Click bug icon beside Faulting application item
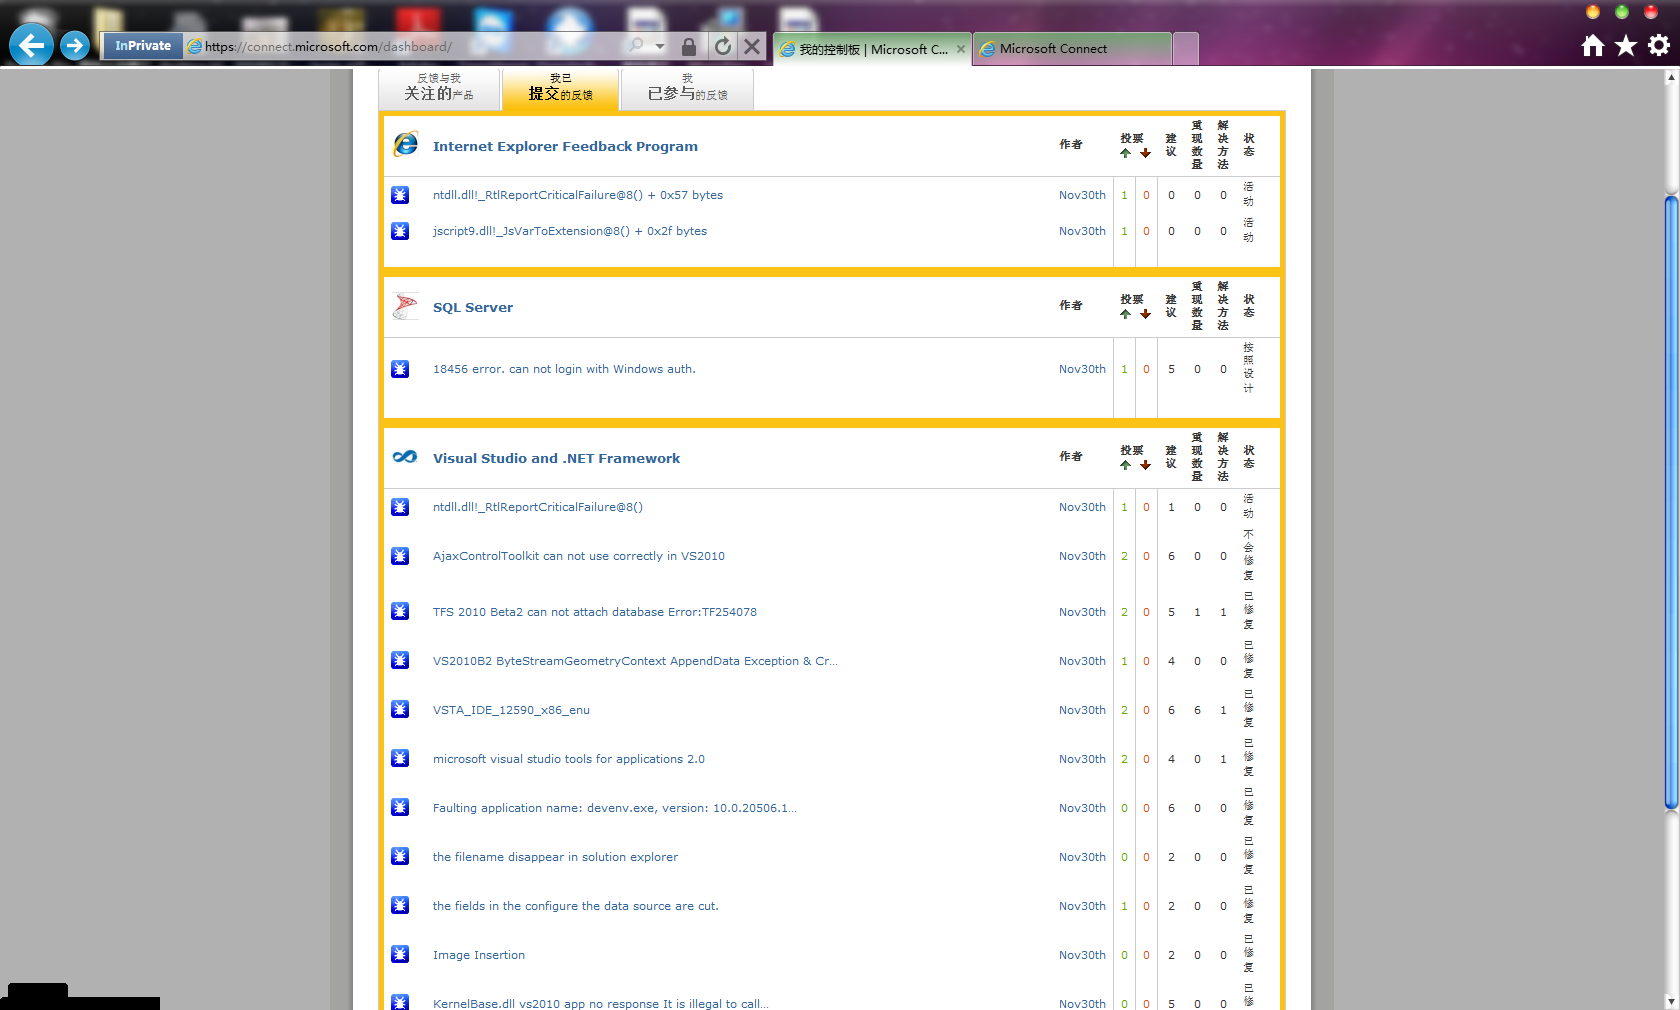Image resolution: width=1680 pixels, height=1010 pixels. coord(400,807)
